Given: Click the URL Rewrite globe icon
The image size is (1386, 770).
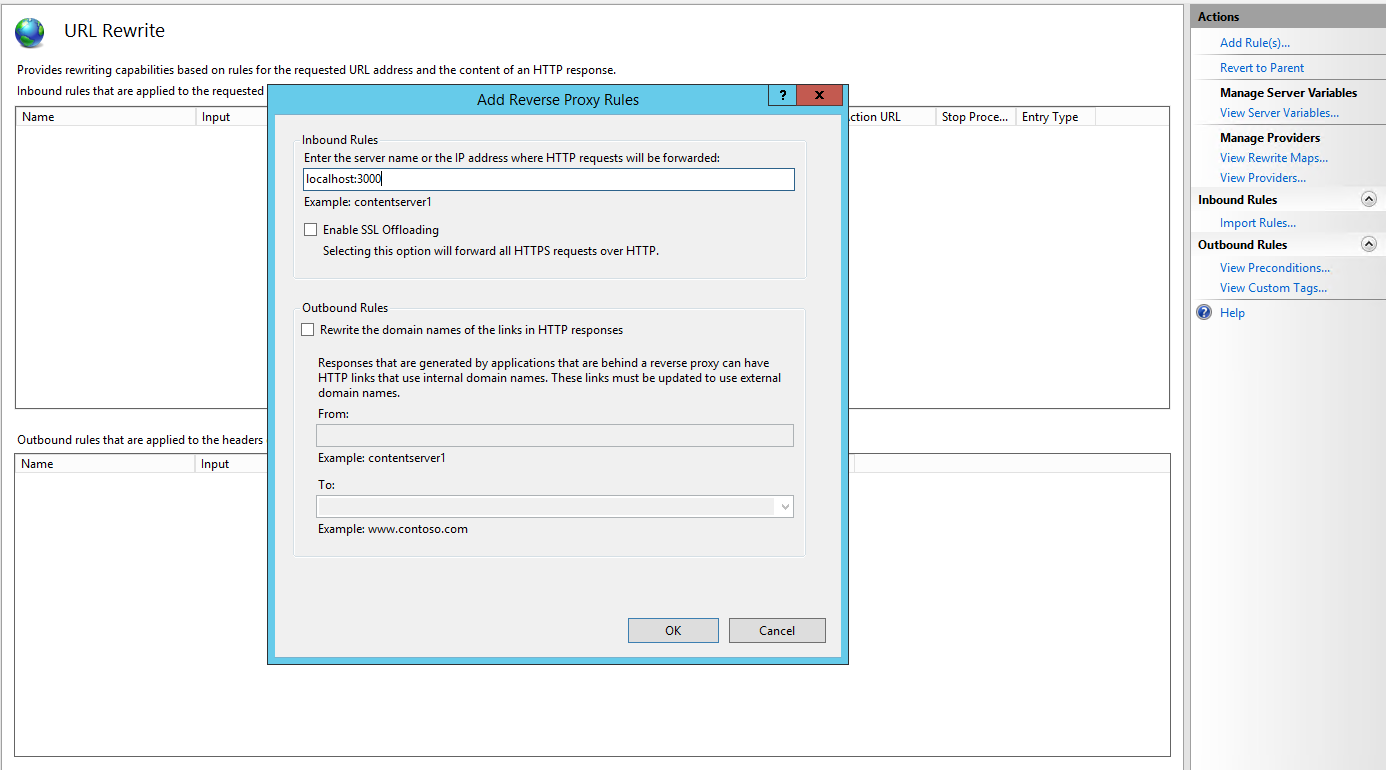Looking at the screenshot, I should (x=29, y=31).
